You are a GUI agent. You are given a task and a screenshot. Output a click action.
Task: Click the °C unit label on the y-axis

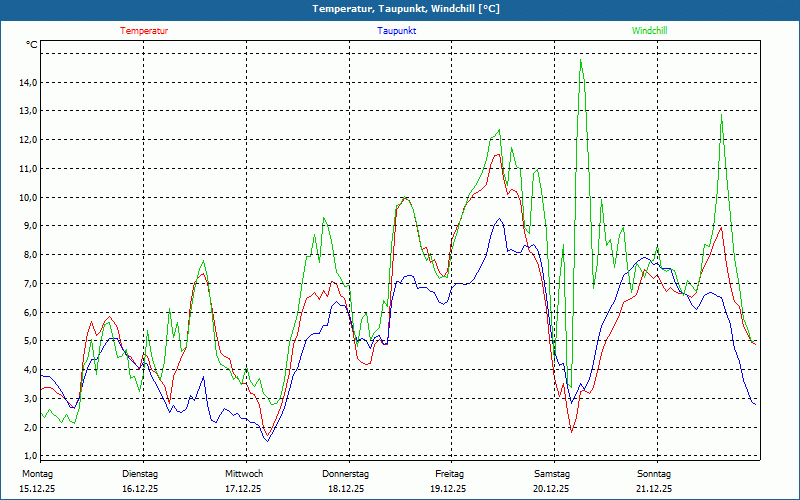[32, 45]
